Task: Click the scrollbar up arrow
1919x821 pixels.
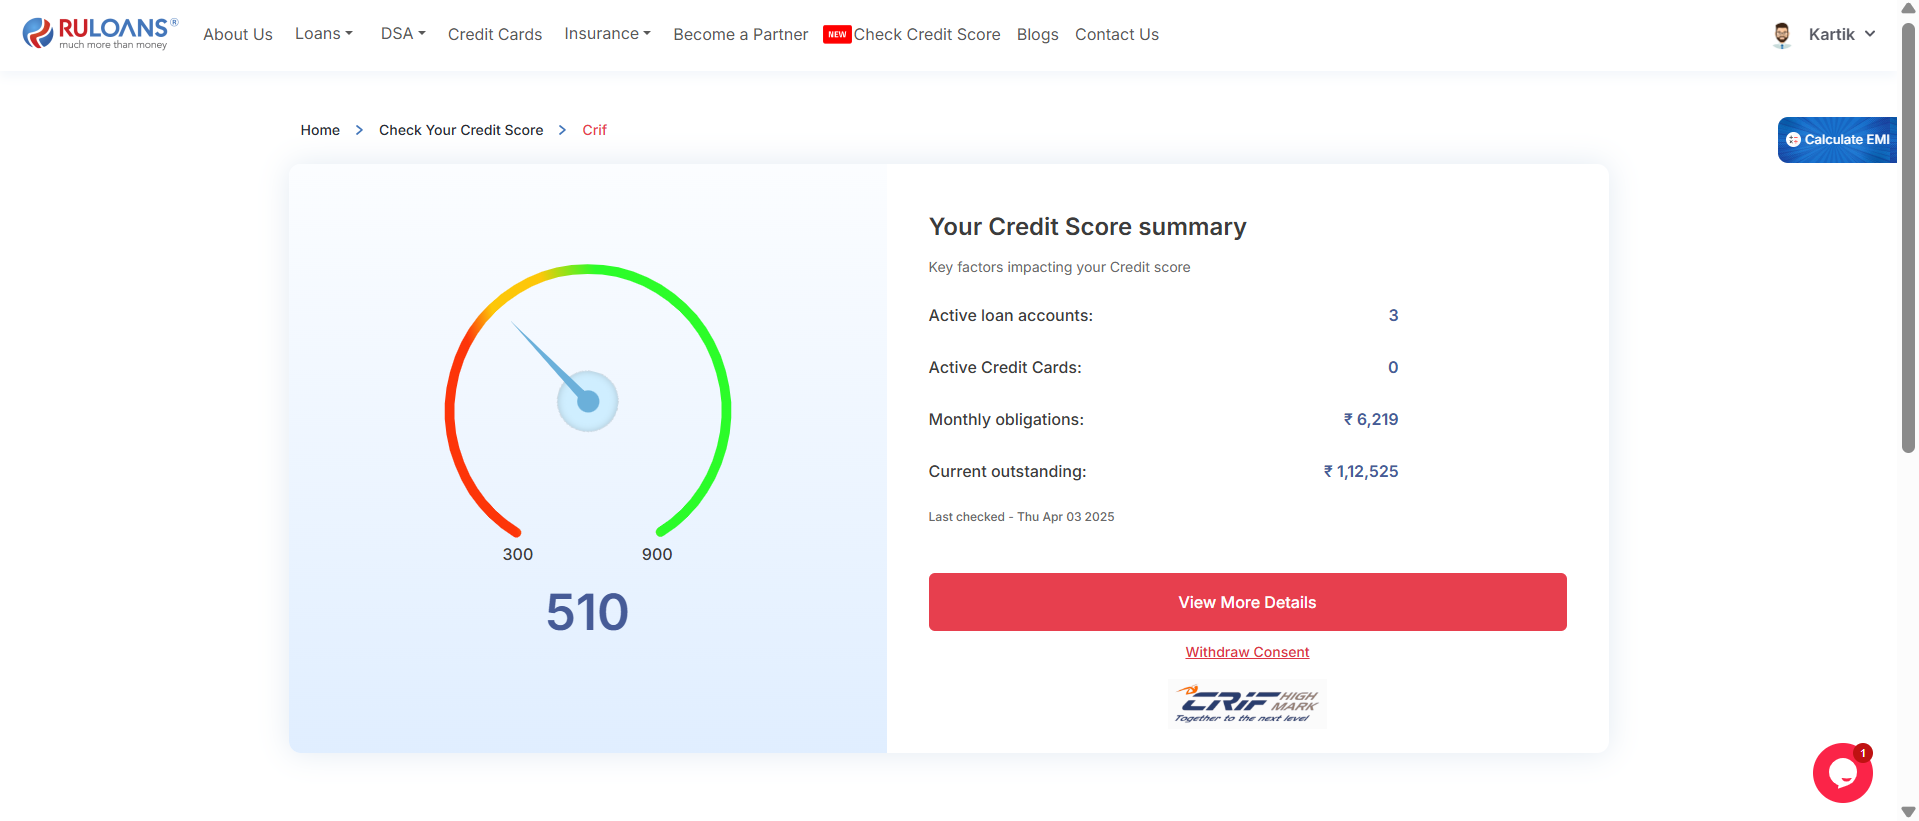Action: [1908, 9]
